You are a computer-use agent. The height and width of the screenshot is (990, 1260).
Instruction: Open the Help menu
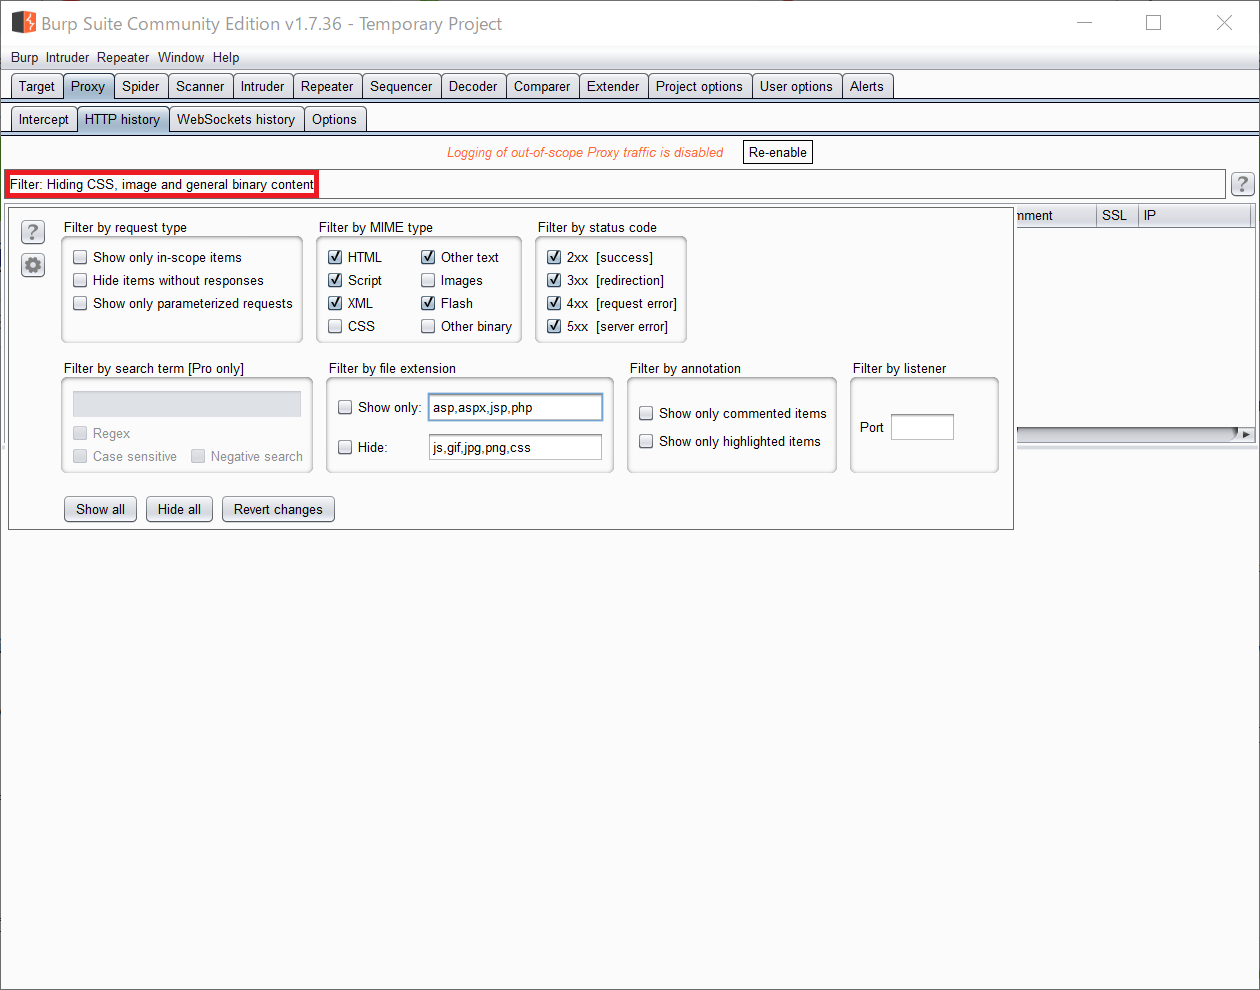(x=226, y=57)
